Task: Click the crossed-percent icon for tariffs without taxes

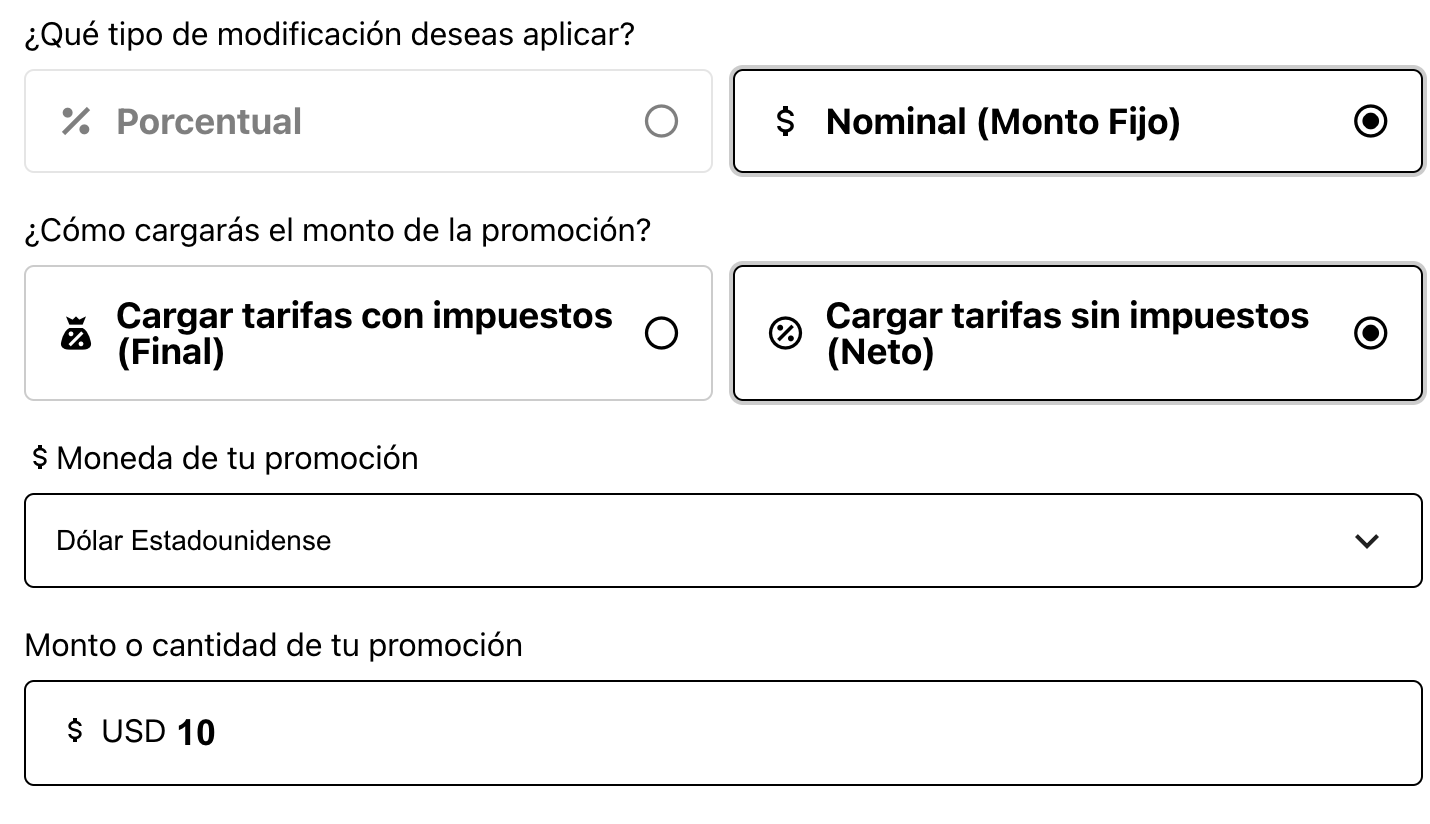Action: 785,333
